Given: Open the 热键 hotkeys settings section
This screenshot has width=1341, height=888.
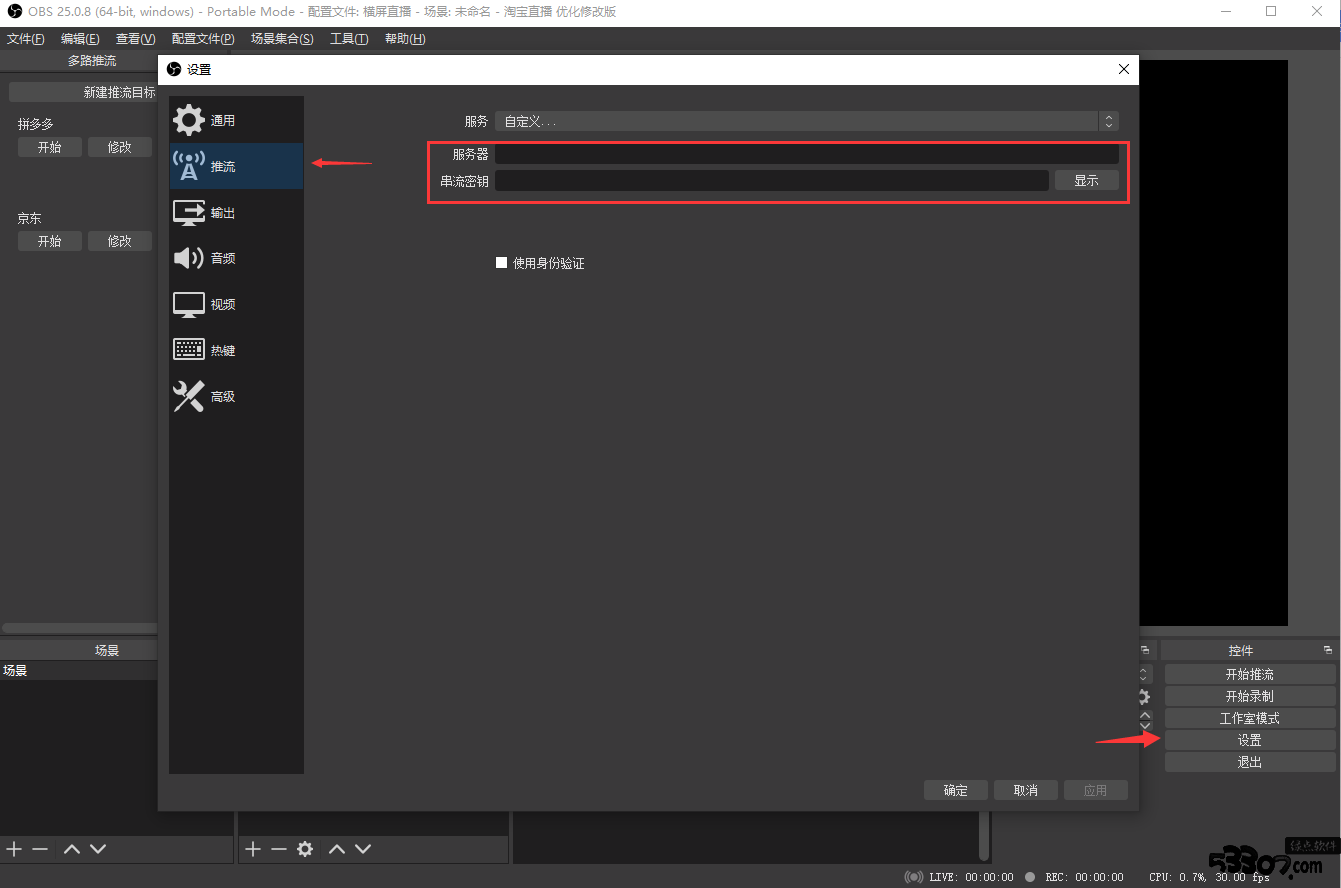Looking at the screenshot, I should (x=236, y=350).
